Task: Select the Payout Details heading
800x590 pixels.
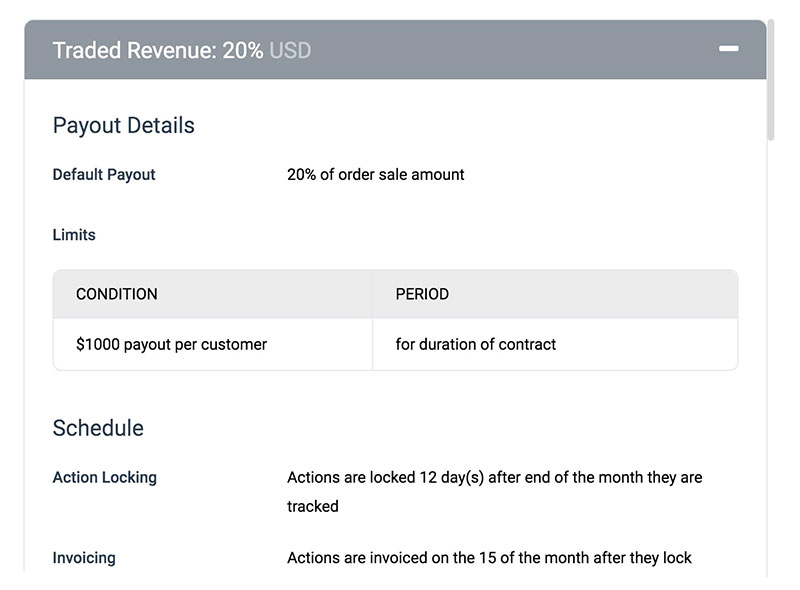Action: (x=123, y=126)
